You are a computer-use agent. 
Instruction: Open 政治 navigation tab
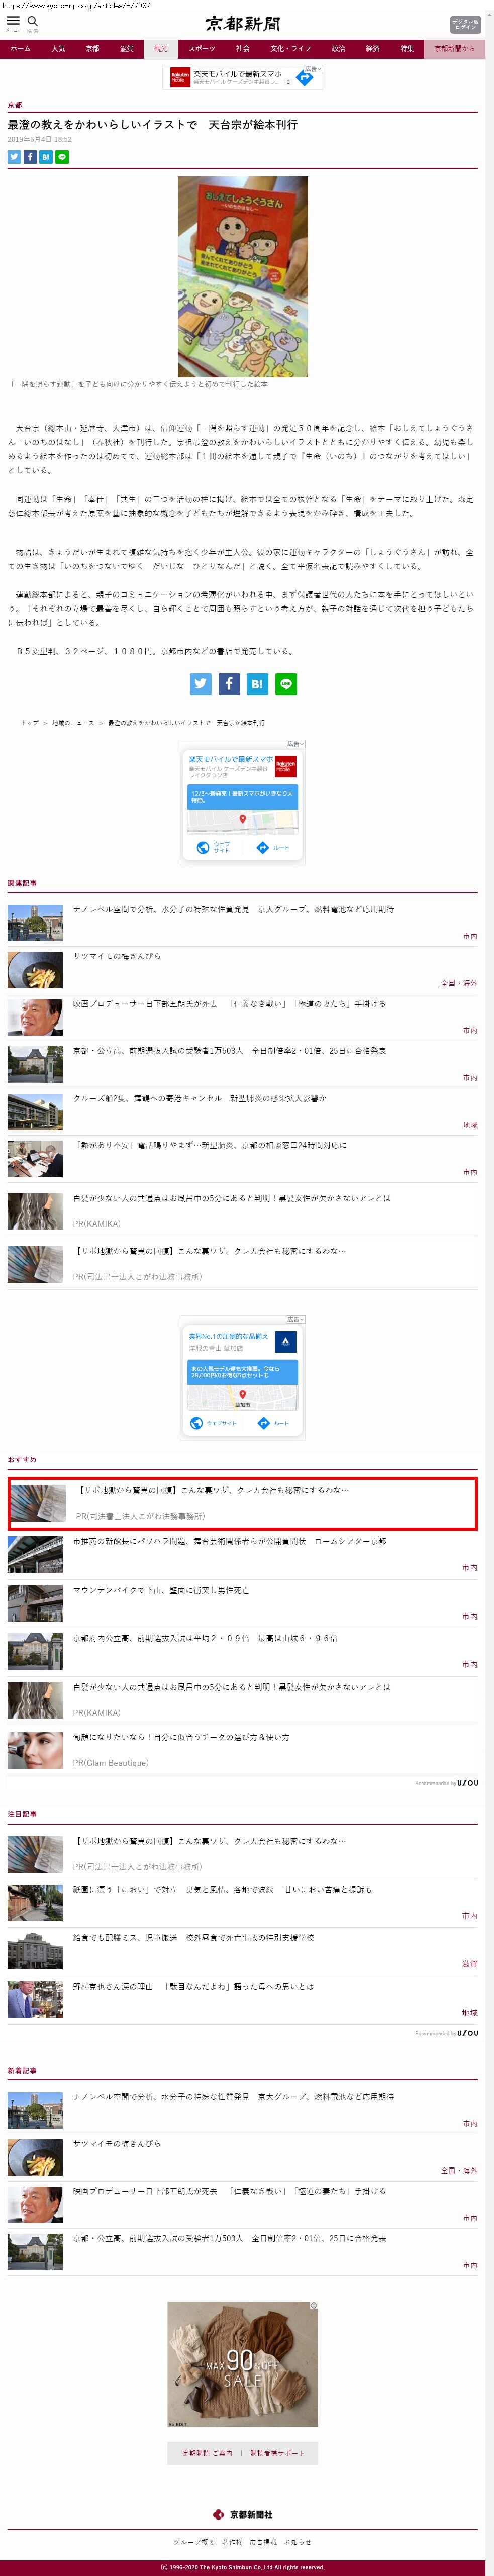[338, 48]
